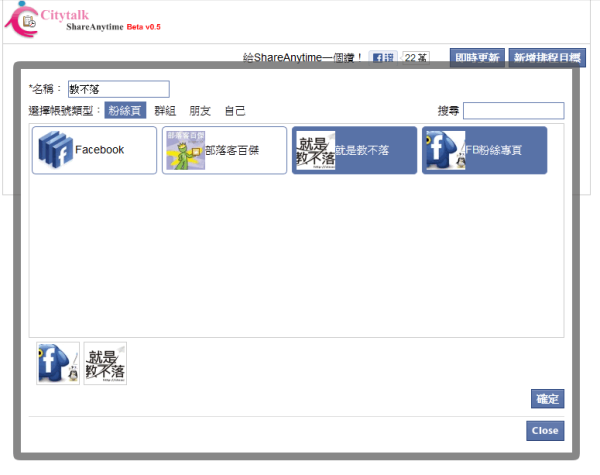
Task: Click the 新增排程日曆 button
Action: click(x=547, y=58)
